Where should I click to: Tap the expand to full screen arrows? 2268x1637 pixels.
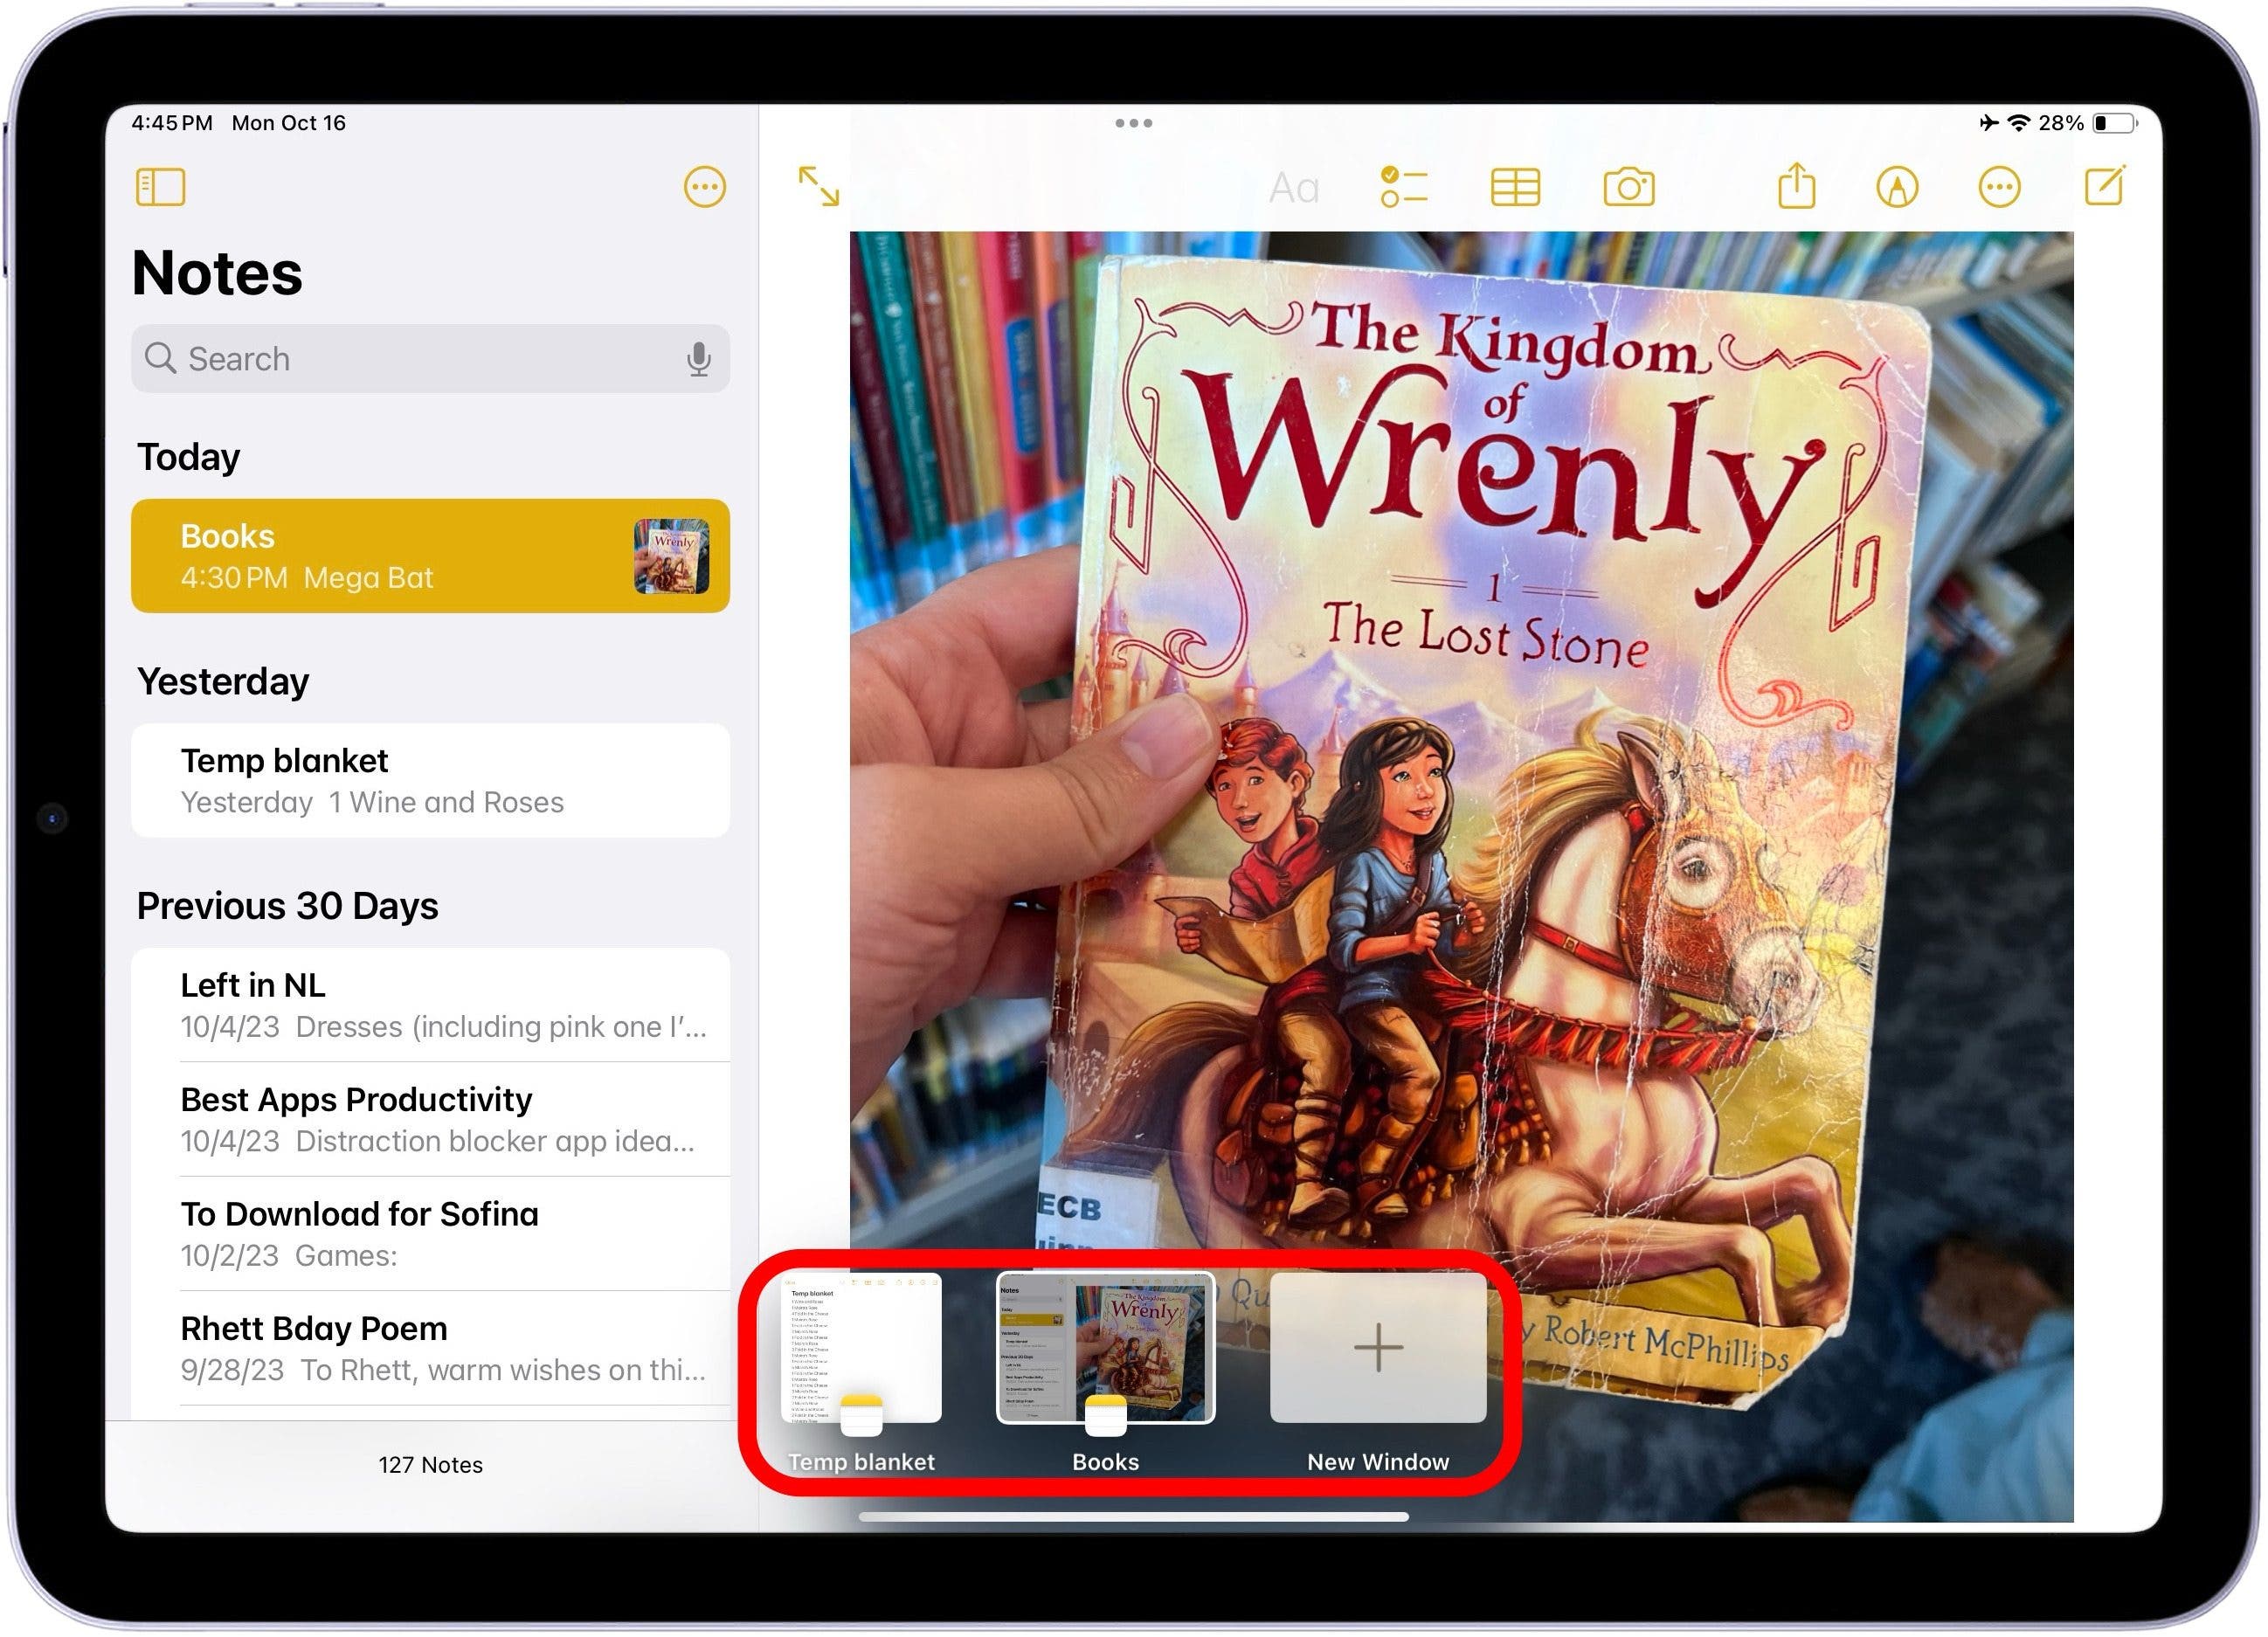tap(818, 187)
